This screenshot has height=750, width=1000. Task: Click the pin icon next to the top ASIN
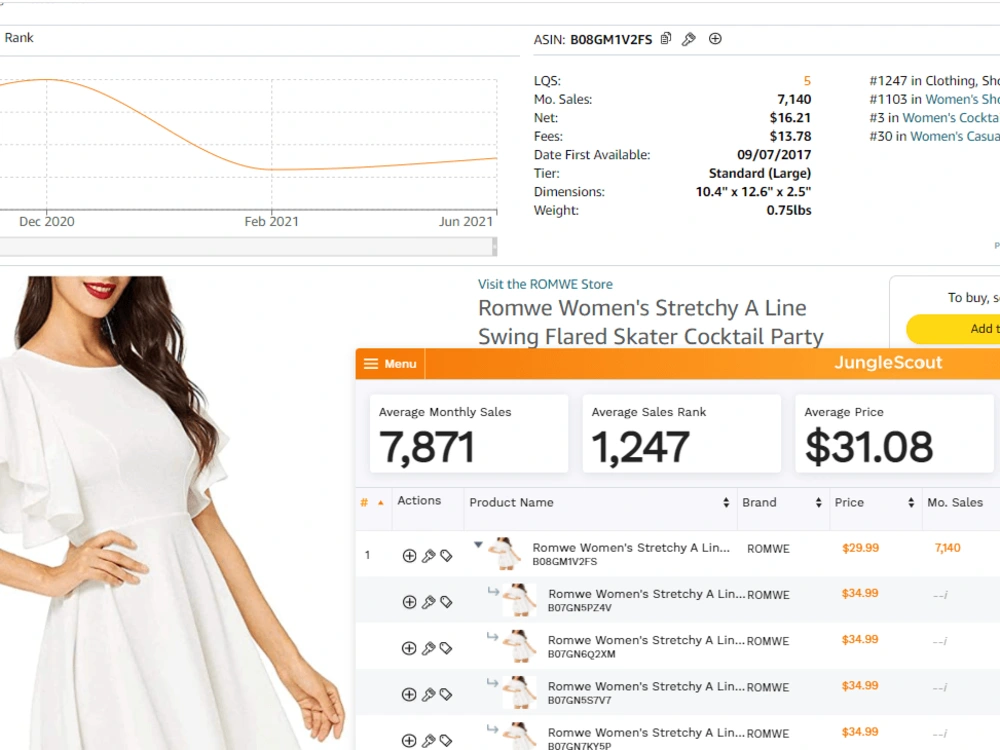coord(689,39)
